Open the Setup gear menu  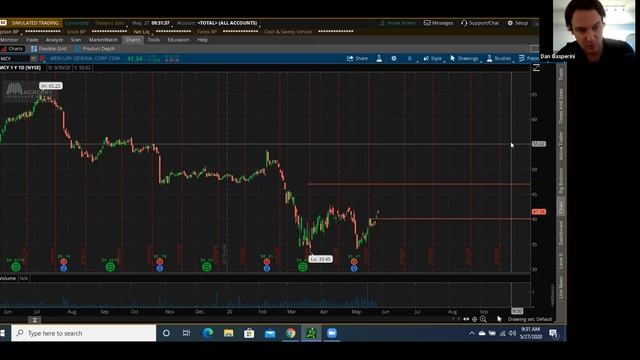518,23
